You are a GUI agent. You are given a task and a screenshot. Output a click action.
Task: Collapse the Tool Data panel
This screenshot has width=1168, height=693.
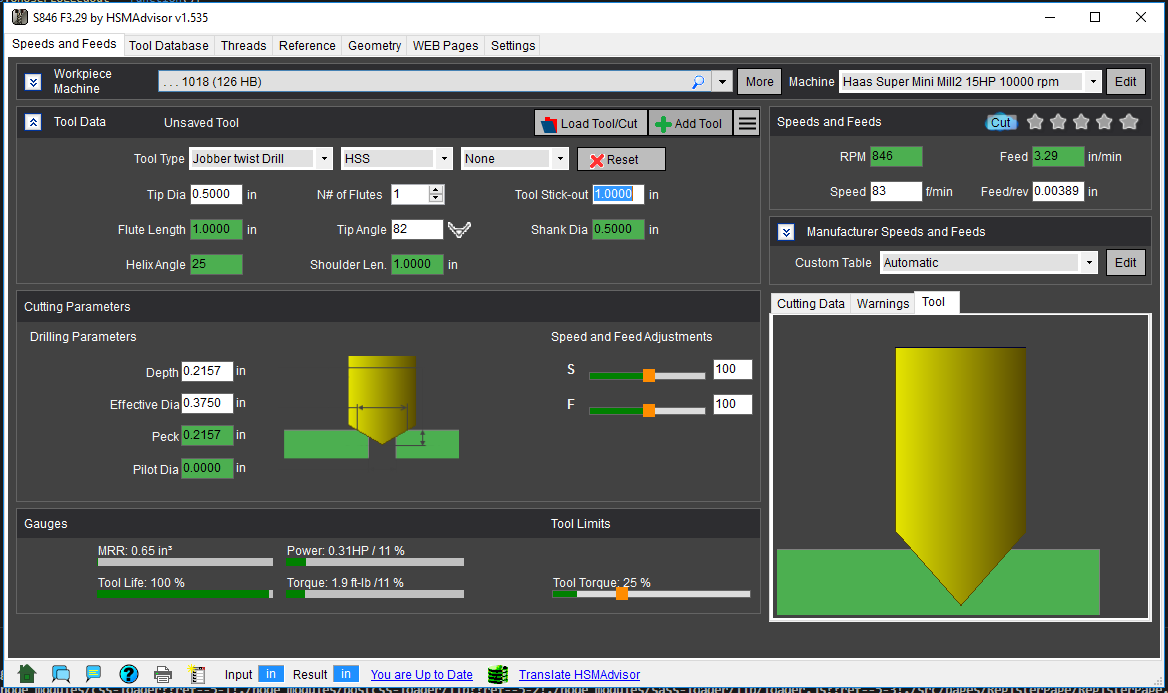pyautogui.click(x=33, y=122)
